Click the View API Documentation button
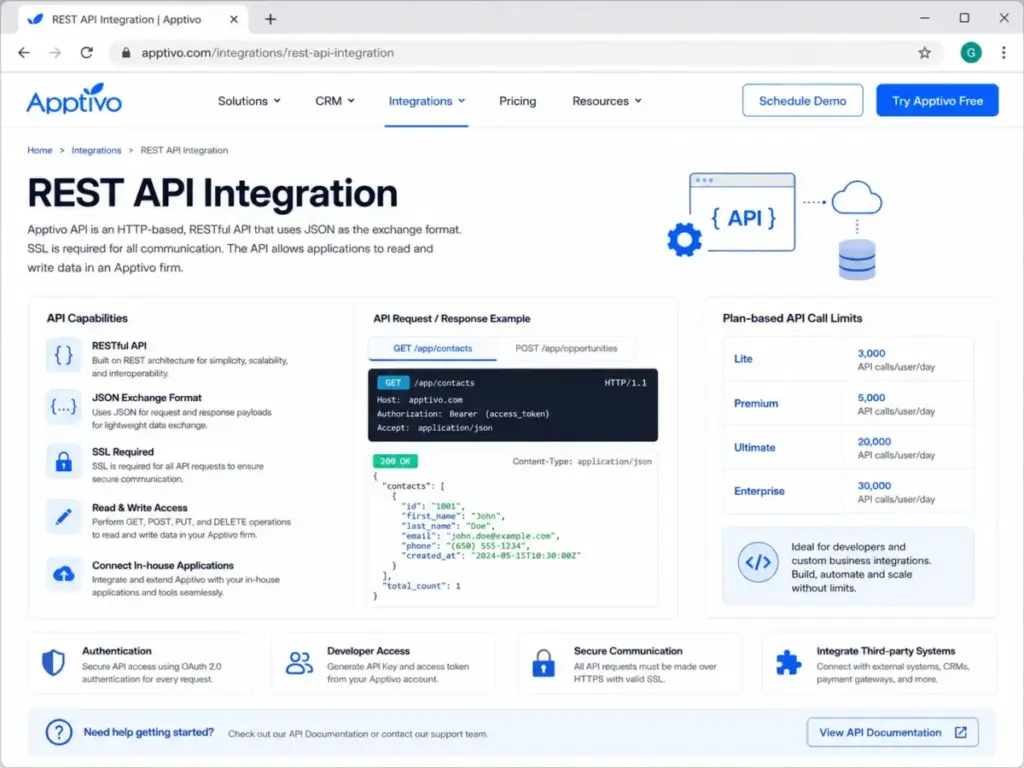The image size is (1024, 768). (892, 732)
